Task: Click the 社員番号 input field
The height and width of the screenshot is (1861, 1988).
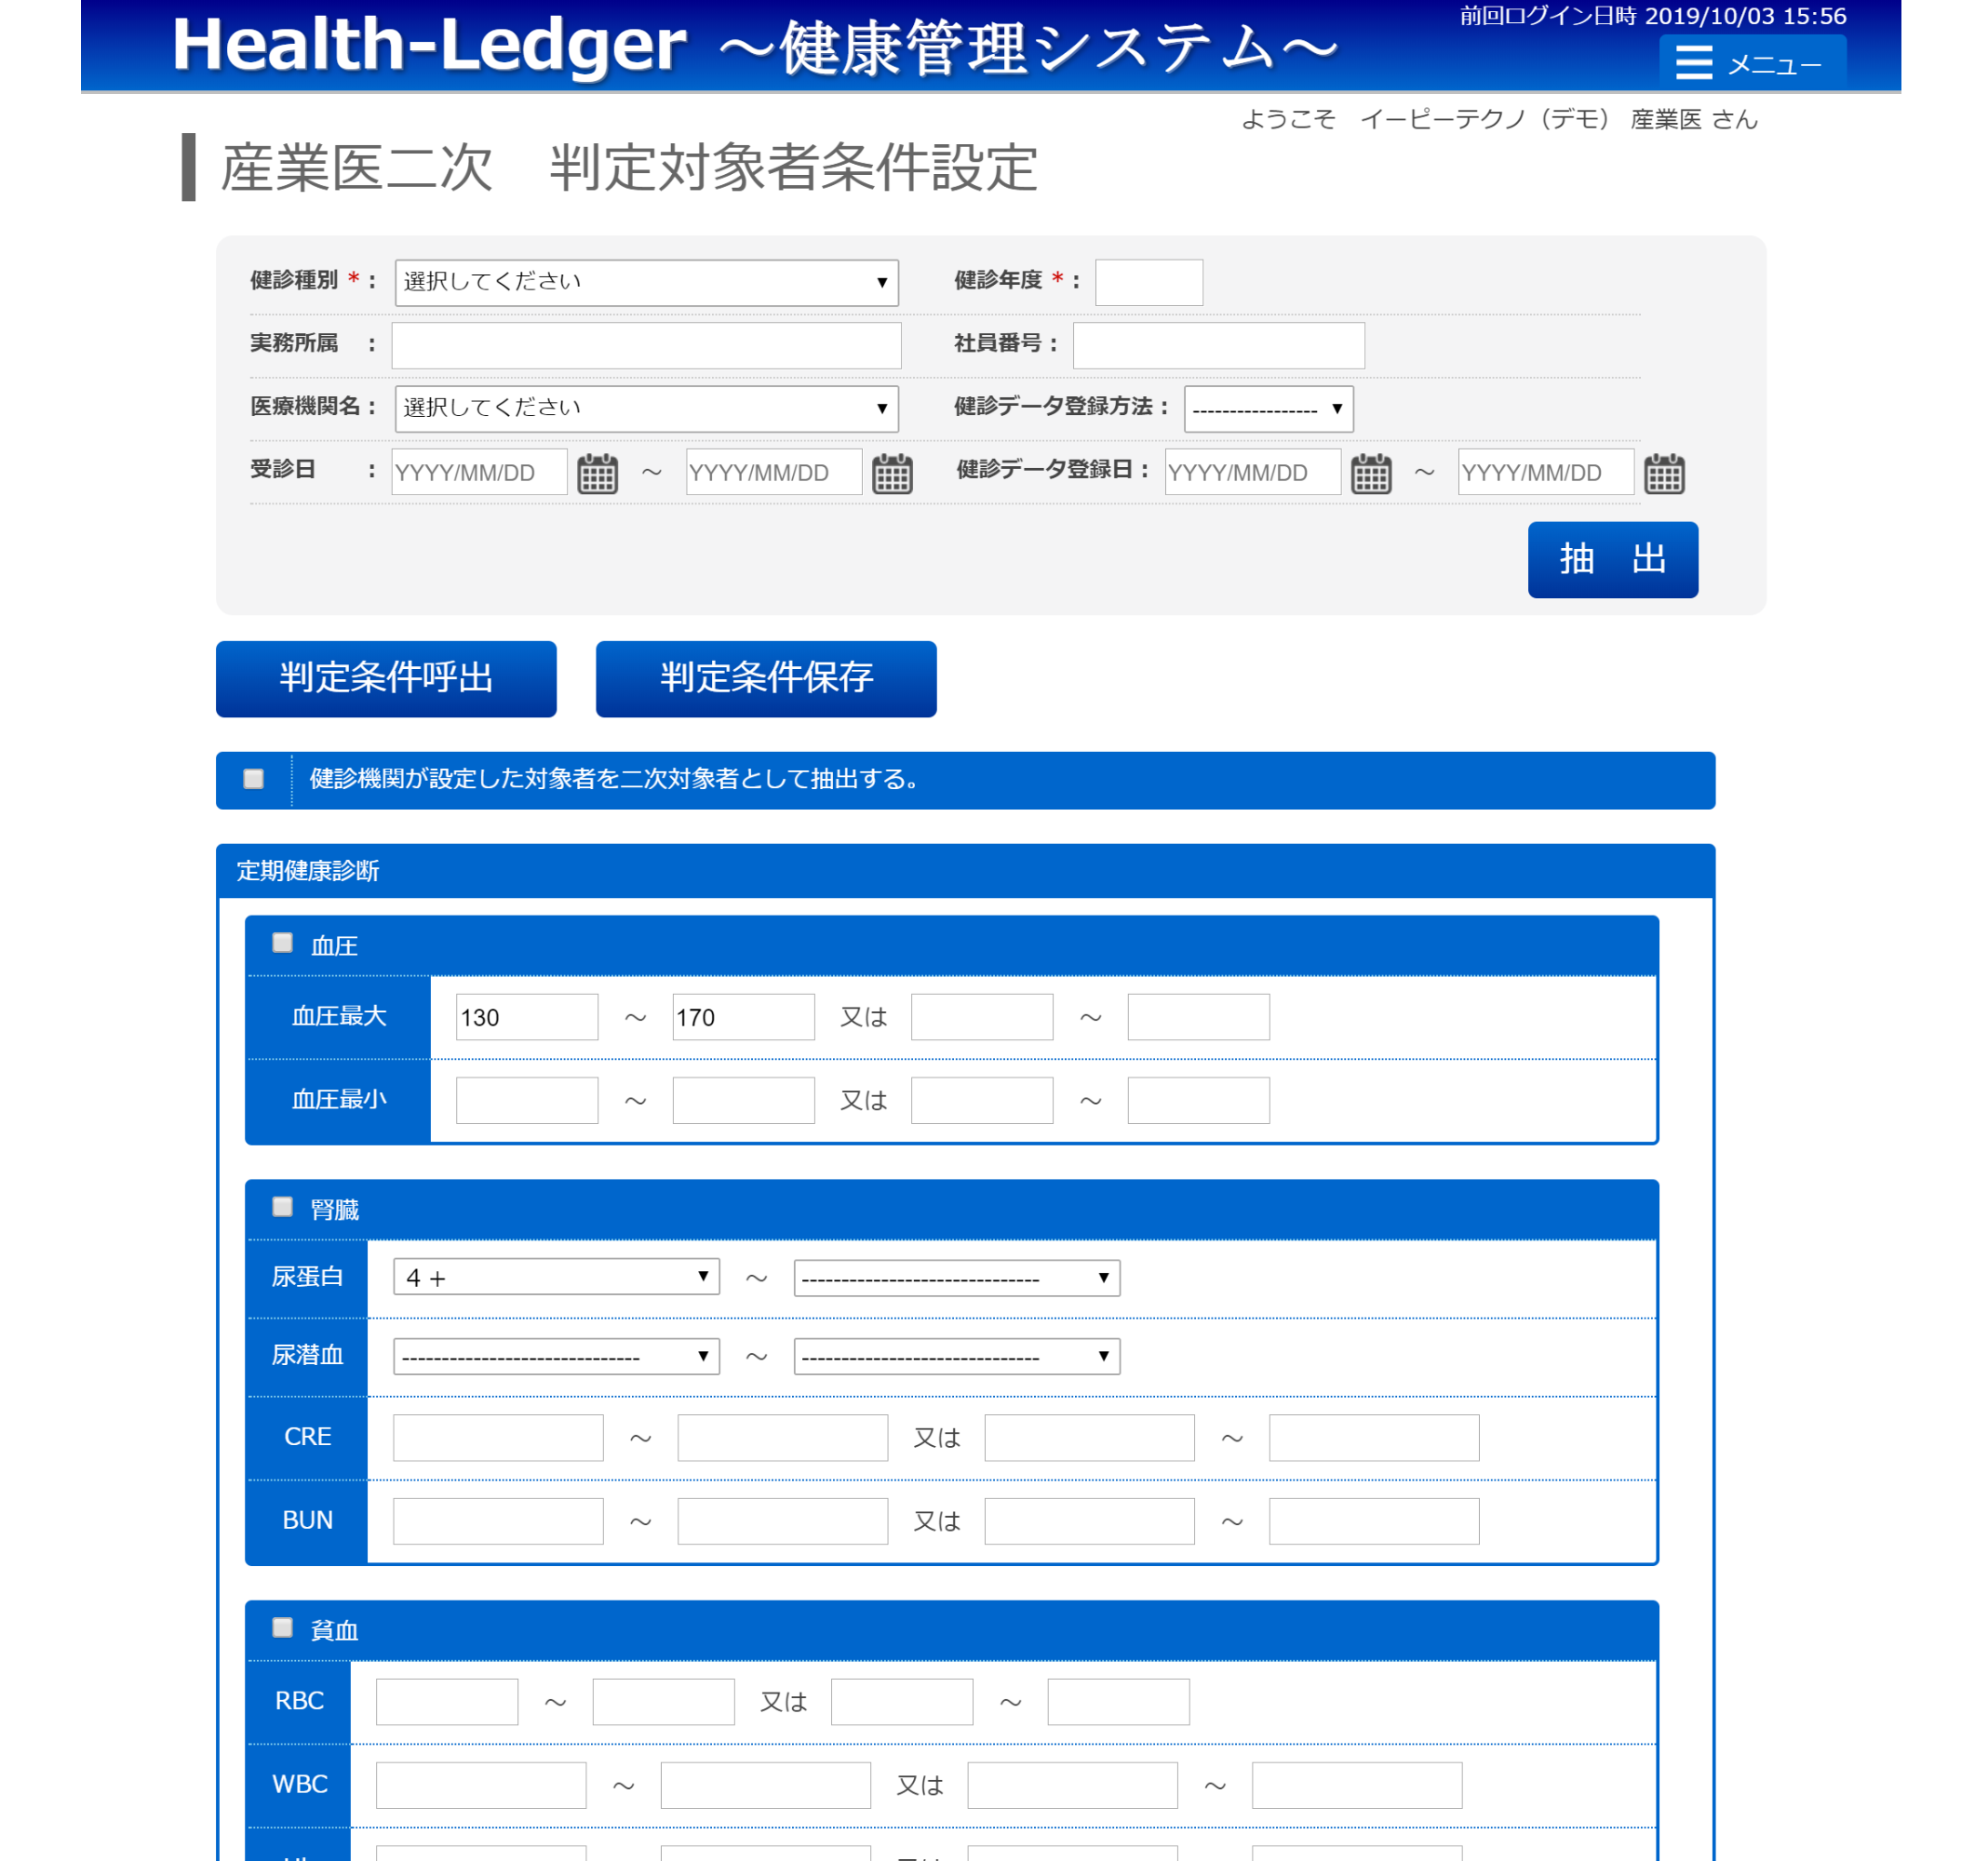Action: point(1218,345)
